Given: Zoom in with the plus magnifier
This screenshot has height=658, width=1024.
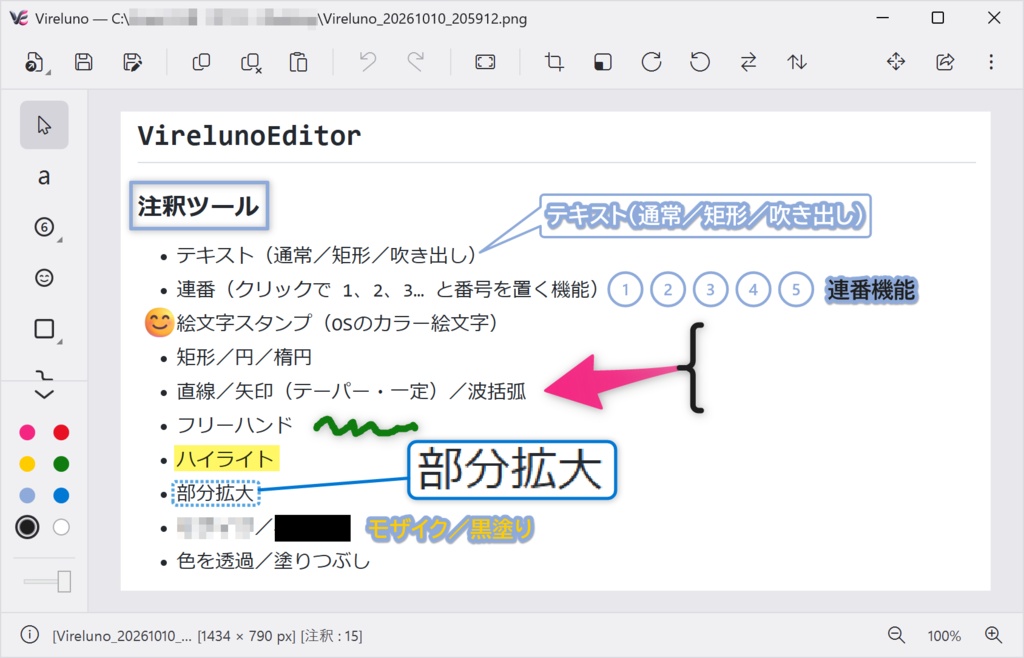Looking at the screenshot, I should point(993,634).
